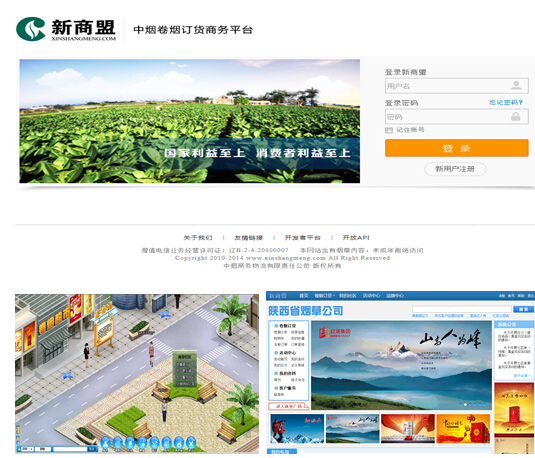Viewport: 535px width, 458px height.
Task: Open the 关于我们 footer link
Action: point(198,238)
